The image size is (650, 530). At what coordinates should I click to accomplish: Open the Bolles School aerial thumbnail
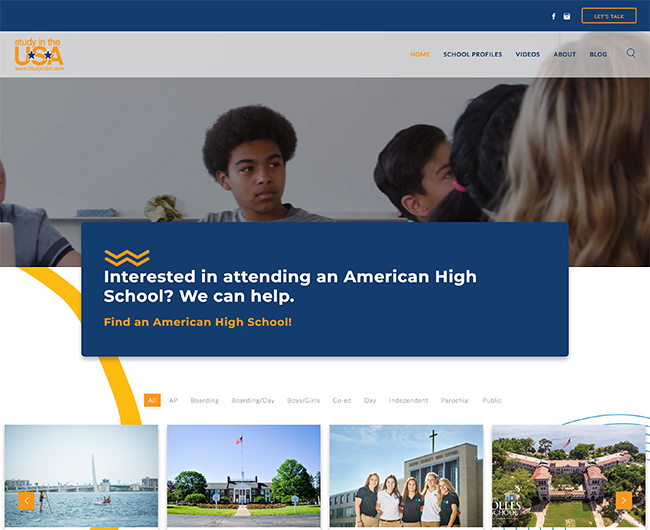coord(569,476)
